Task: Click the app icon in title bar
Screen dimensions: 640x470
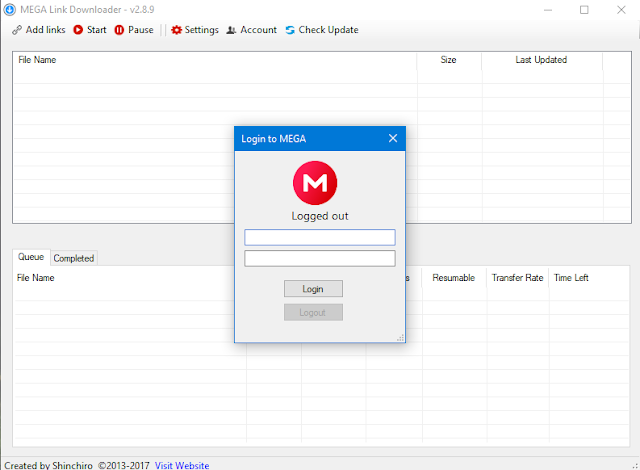Action: [9, 9]
